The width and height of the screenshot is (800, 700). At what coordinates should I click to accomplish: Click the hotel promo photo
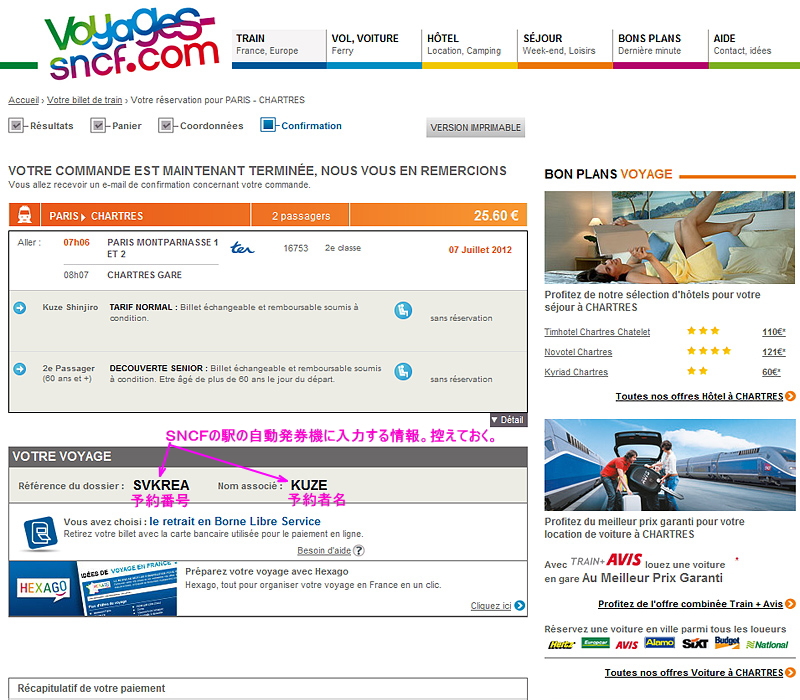point(669,237)
